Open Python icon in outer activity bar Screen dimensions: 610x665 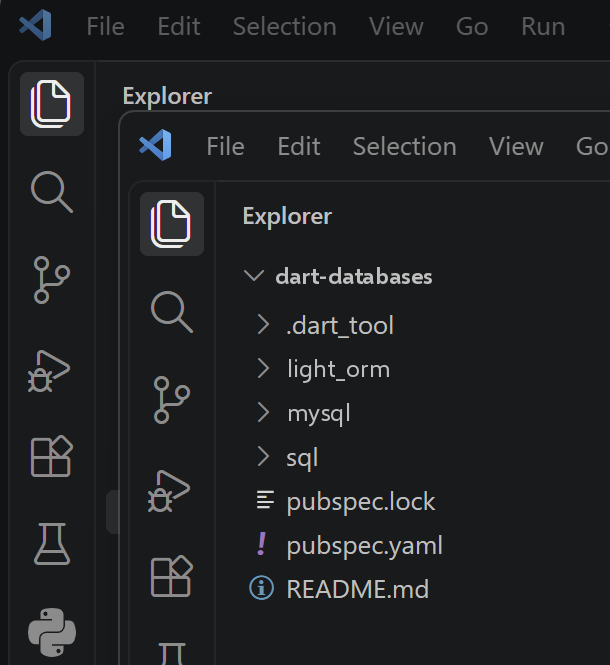tap(52, 632)
